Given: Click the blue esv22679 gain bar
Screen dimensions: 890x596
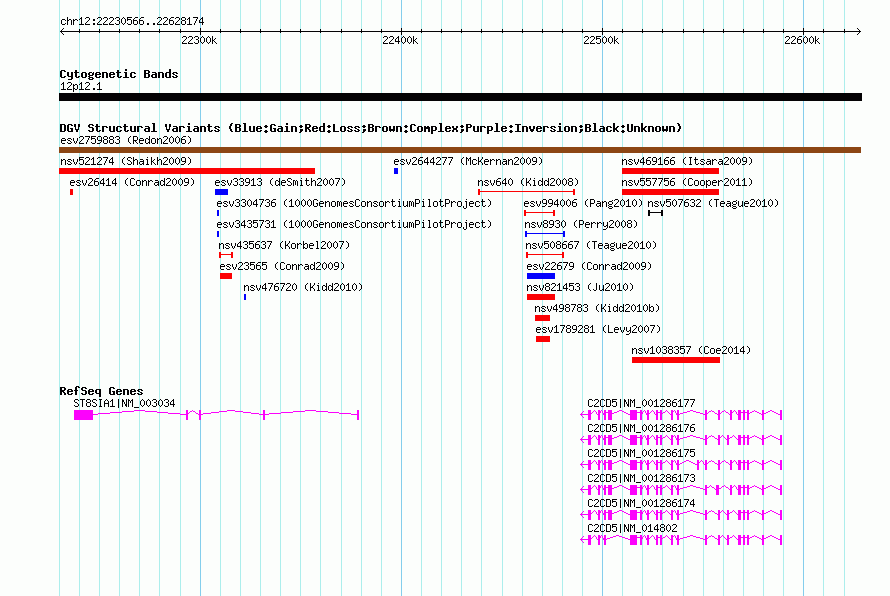Looking at the screenshot, I should pyautogui.click(x=541, y=276).
